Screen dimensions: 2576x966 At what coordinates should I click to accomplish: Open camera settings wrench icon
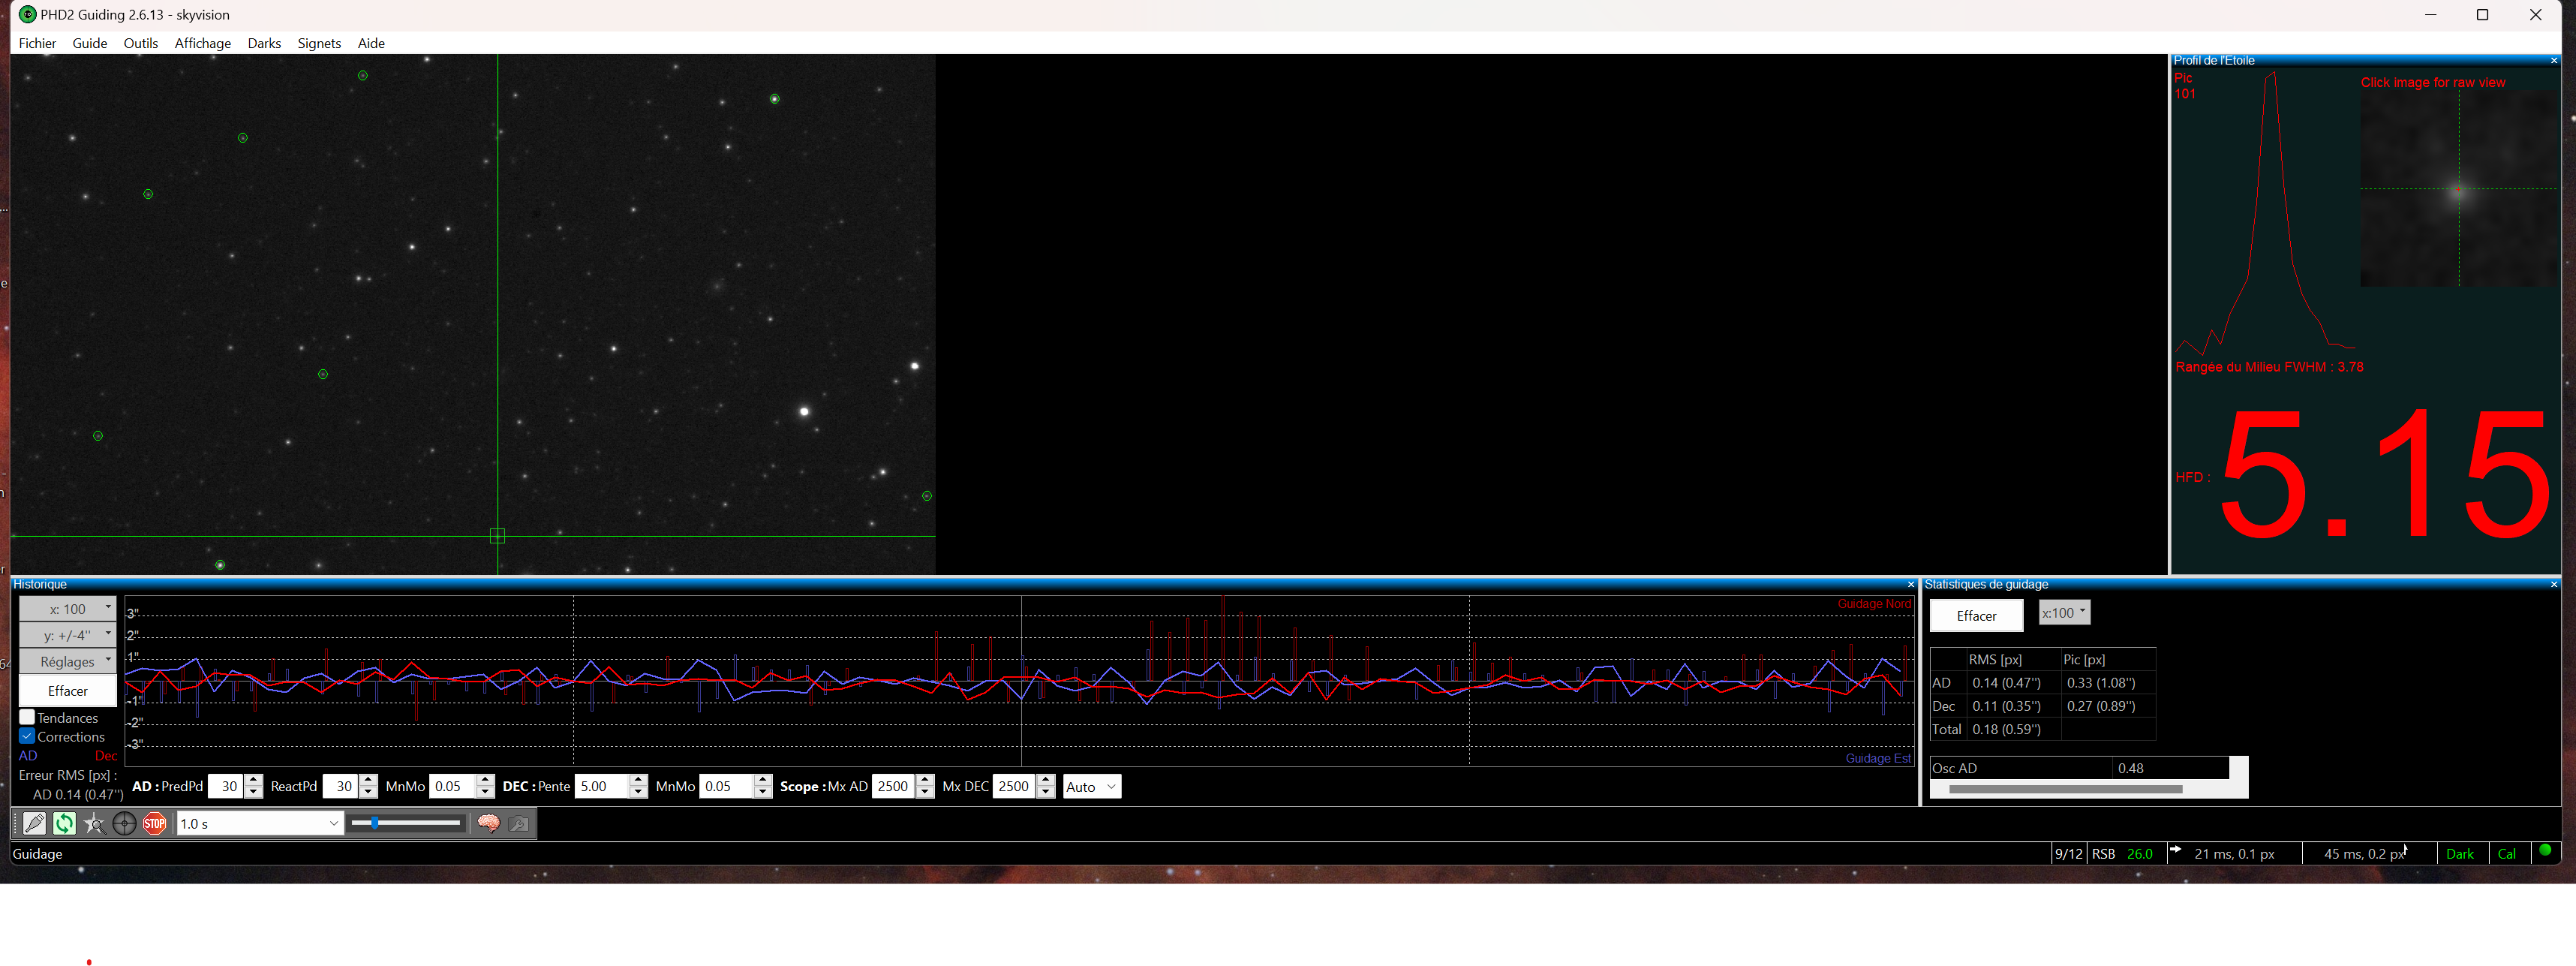(519, 823)
